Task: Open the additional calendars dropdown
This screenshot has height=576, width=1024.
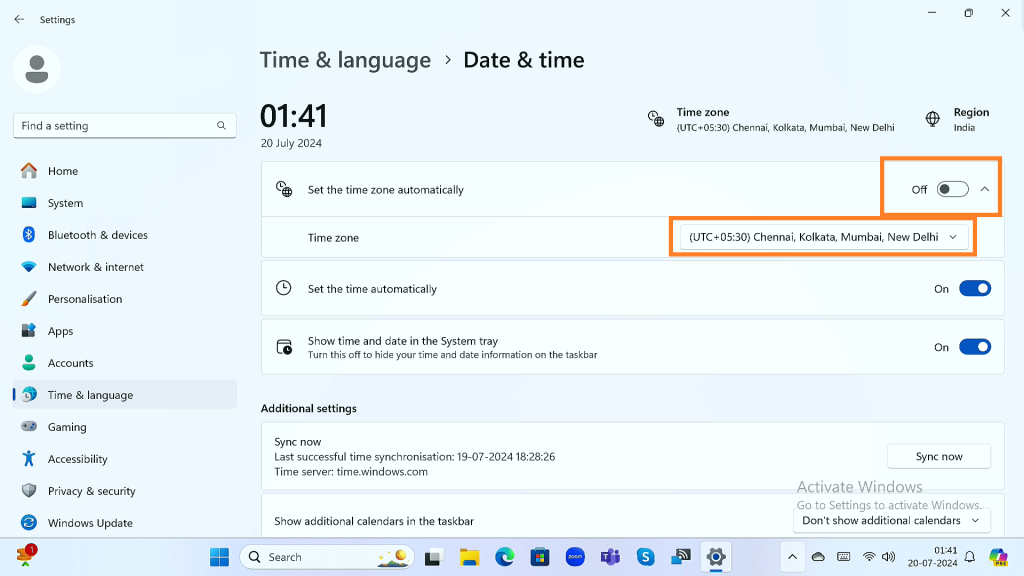Action: (x=892, y=520)
